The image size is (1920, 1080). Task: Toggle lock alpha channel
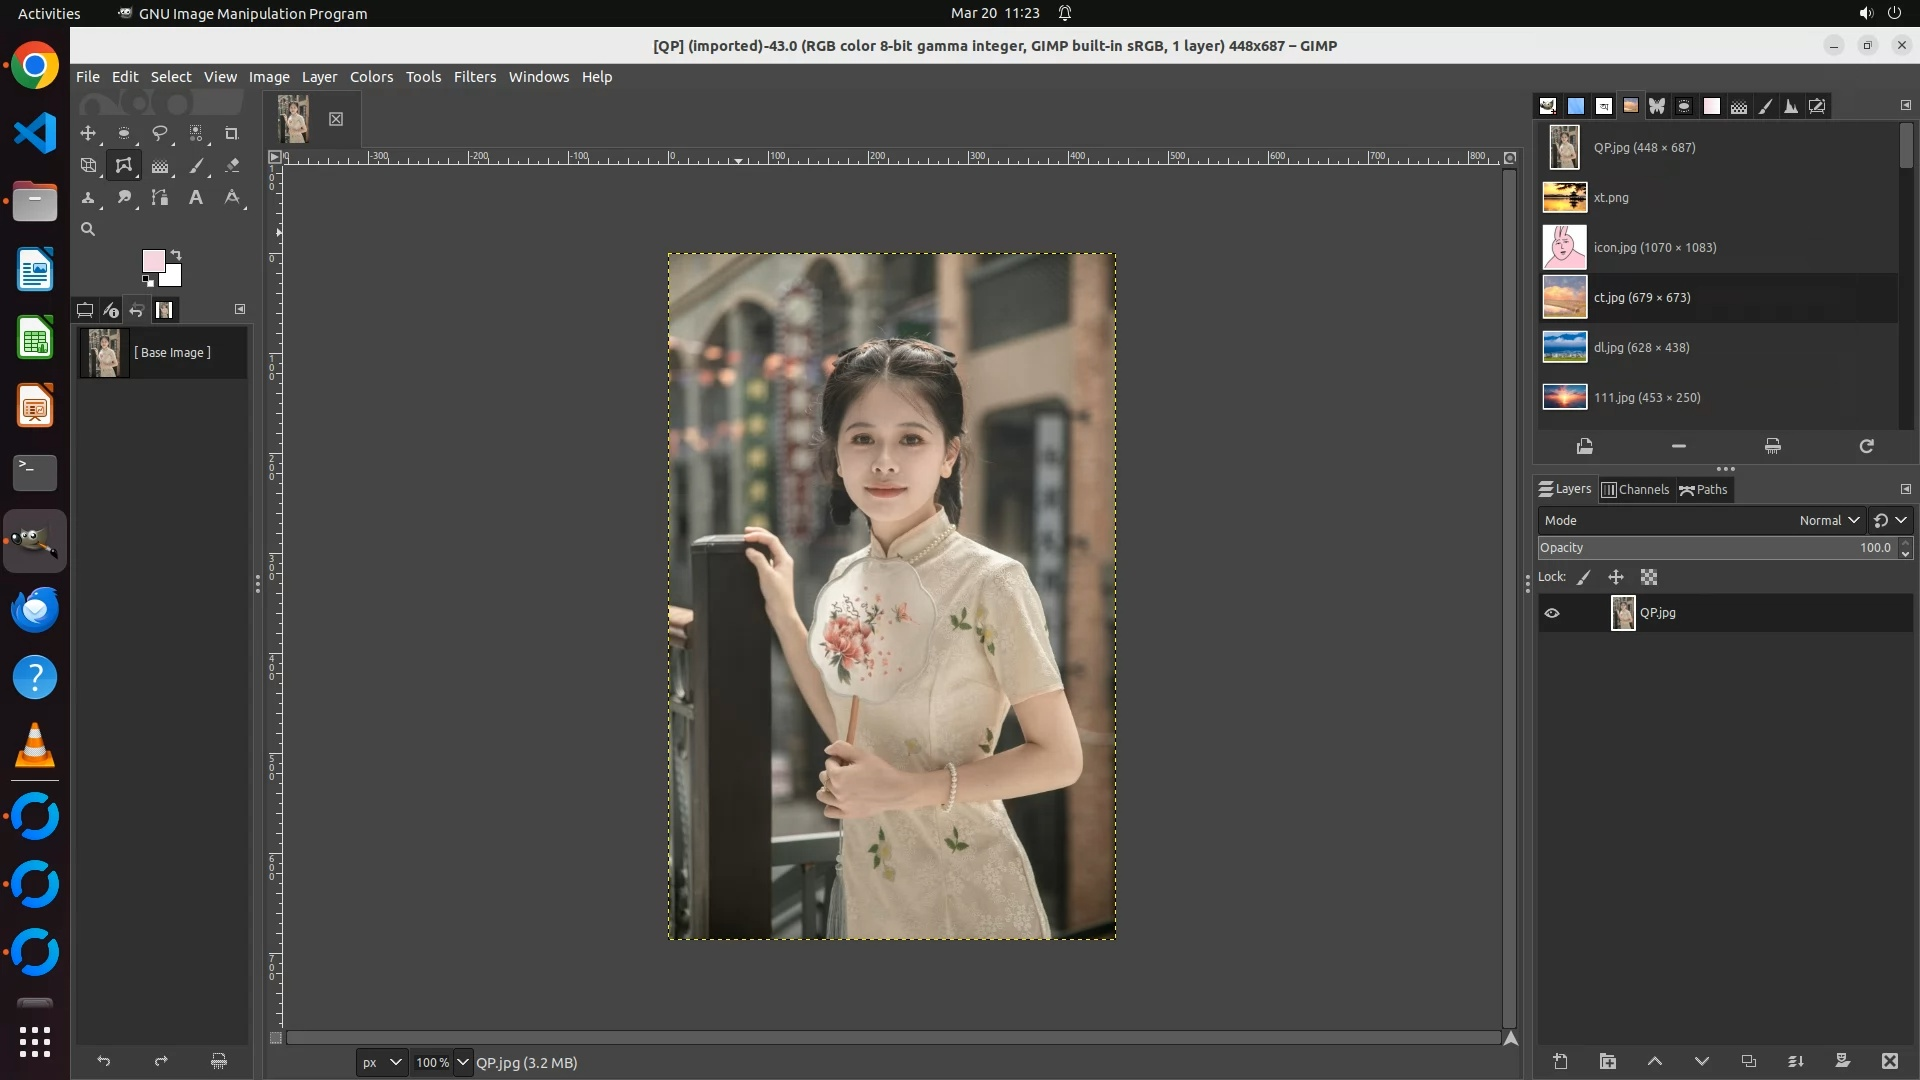1649,577
